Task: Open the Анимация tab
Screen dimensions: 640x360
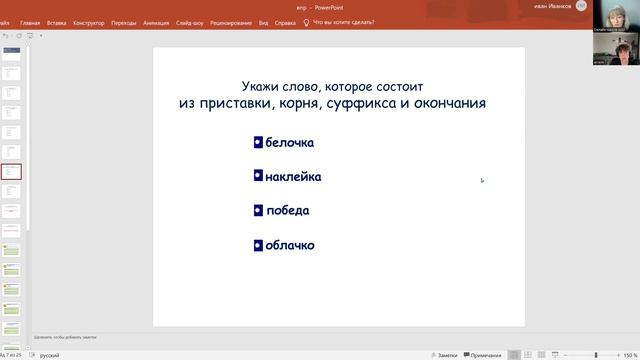Action: (156, 23)
